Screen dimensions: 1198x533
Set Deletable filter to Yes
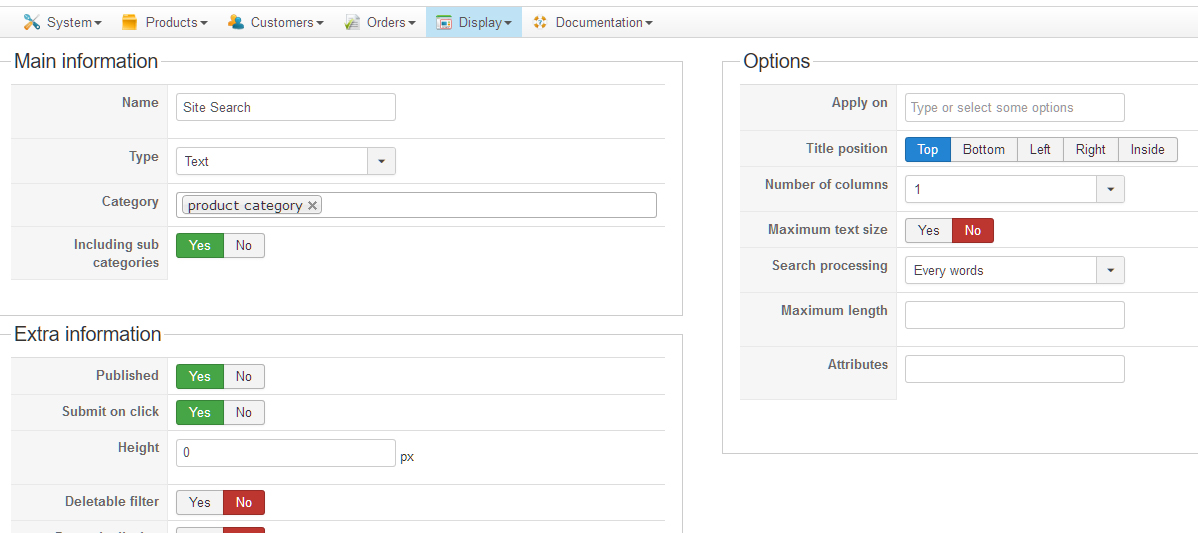pos(200,502)
